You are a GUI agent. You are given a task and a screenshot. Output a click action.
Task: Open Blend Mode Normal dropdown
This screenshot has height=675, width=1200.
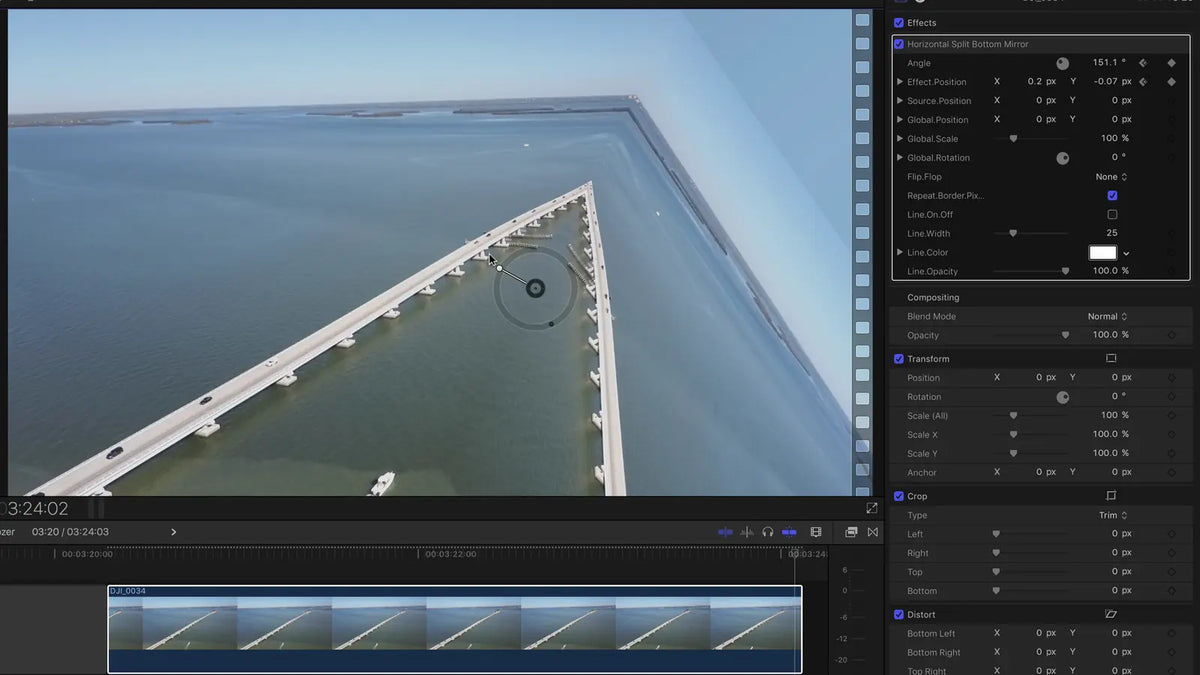(x=1107, y=316)
